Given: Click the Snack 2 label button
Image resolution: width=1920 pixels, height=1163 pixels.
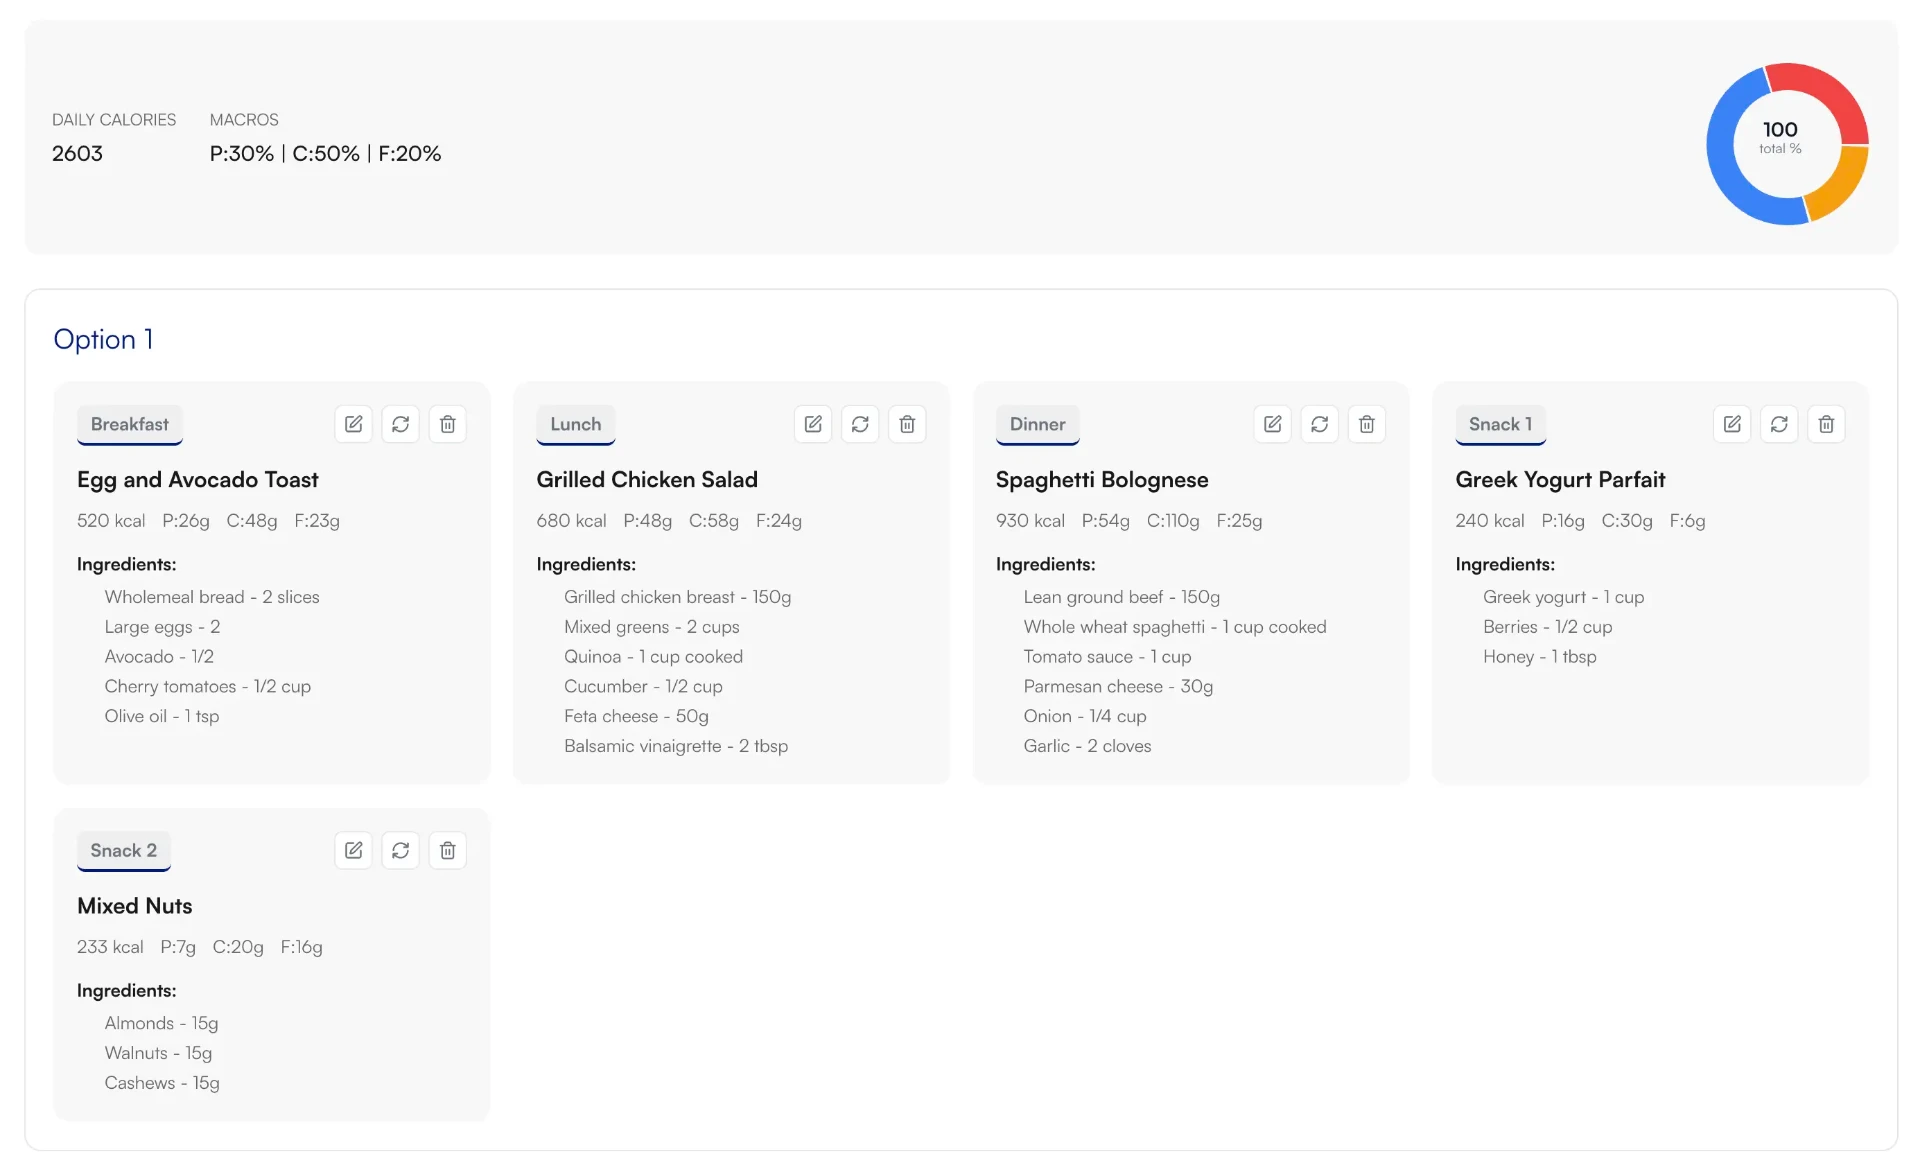Looking at the screenshot, I should (123, 850).
